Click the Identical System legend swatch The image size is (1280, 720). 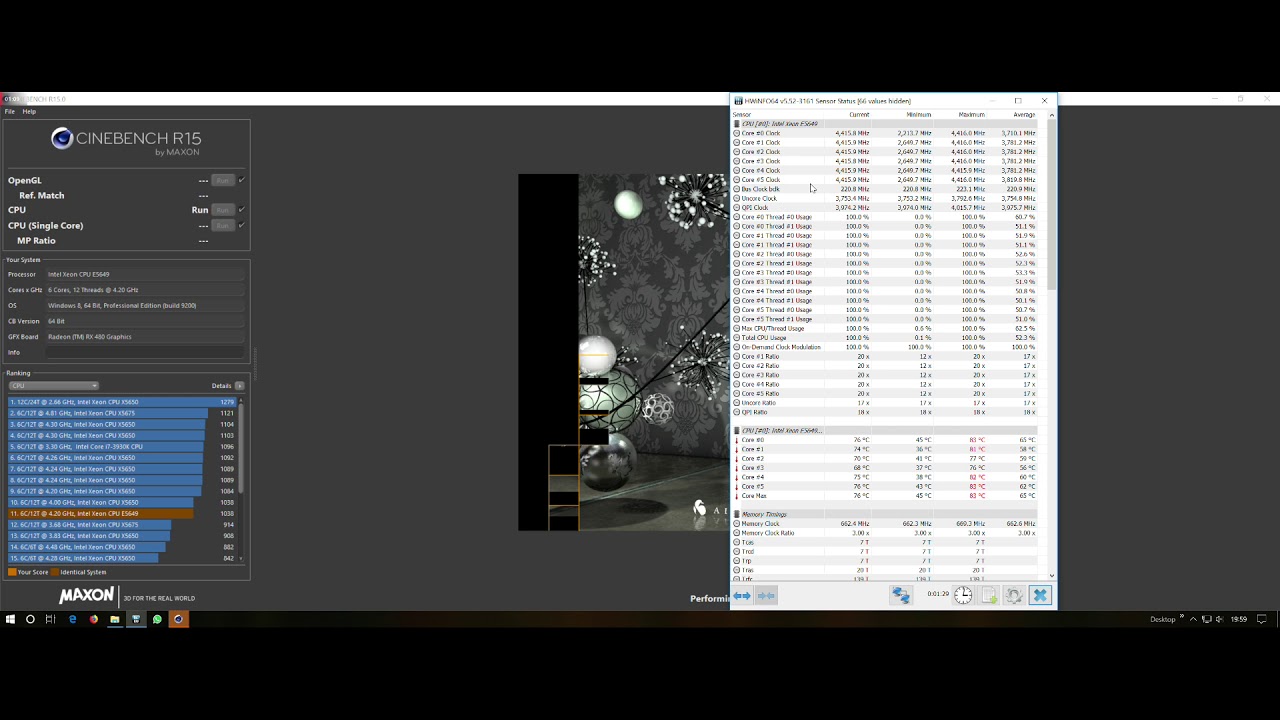[x=56, y=572]
